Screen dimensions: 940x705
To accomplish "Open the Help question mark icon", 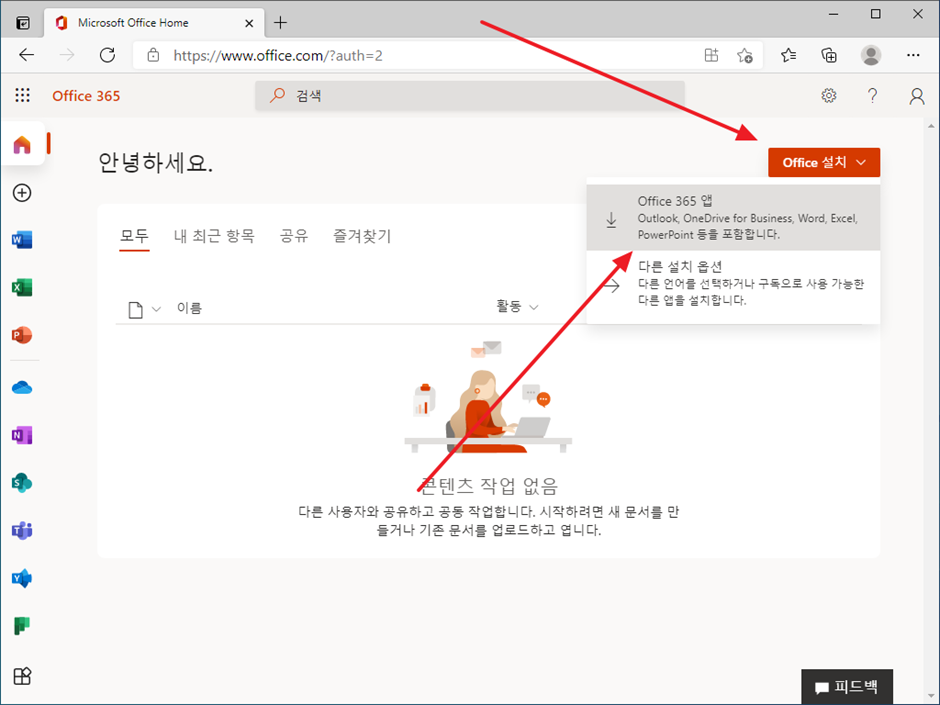I will (x=872, y=95).
